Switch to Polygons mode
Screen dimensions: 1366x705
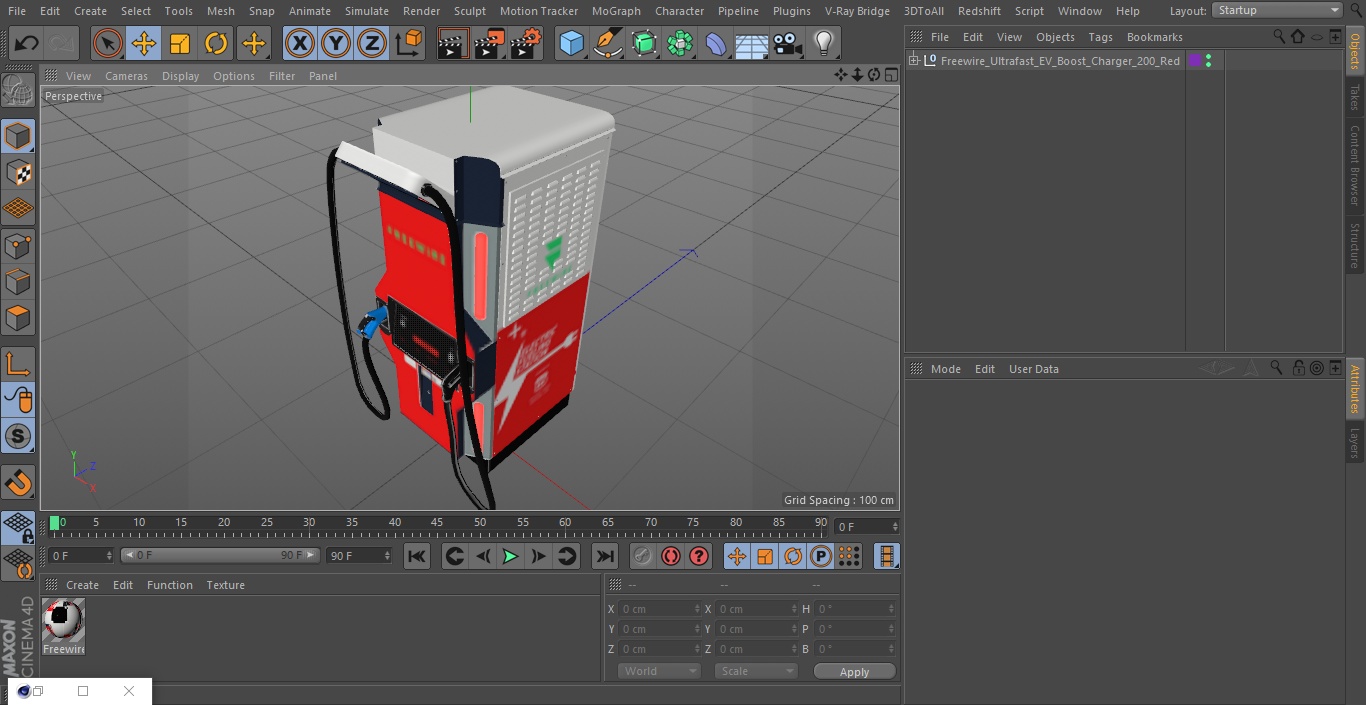click(18, 318)
